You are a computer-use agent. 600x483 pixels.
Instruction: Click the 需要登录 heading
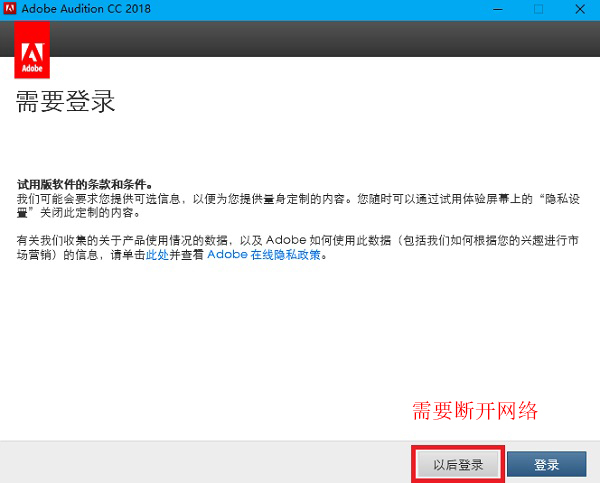click(65, 102)
